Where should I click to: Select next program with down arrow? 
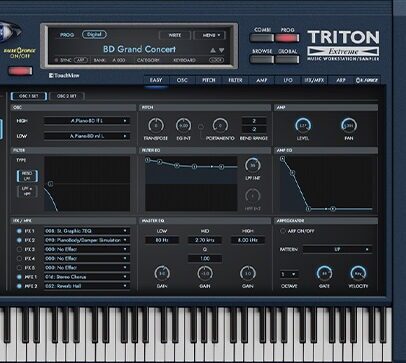[x=221, y=50]
